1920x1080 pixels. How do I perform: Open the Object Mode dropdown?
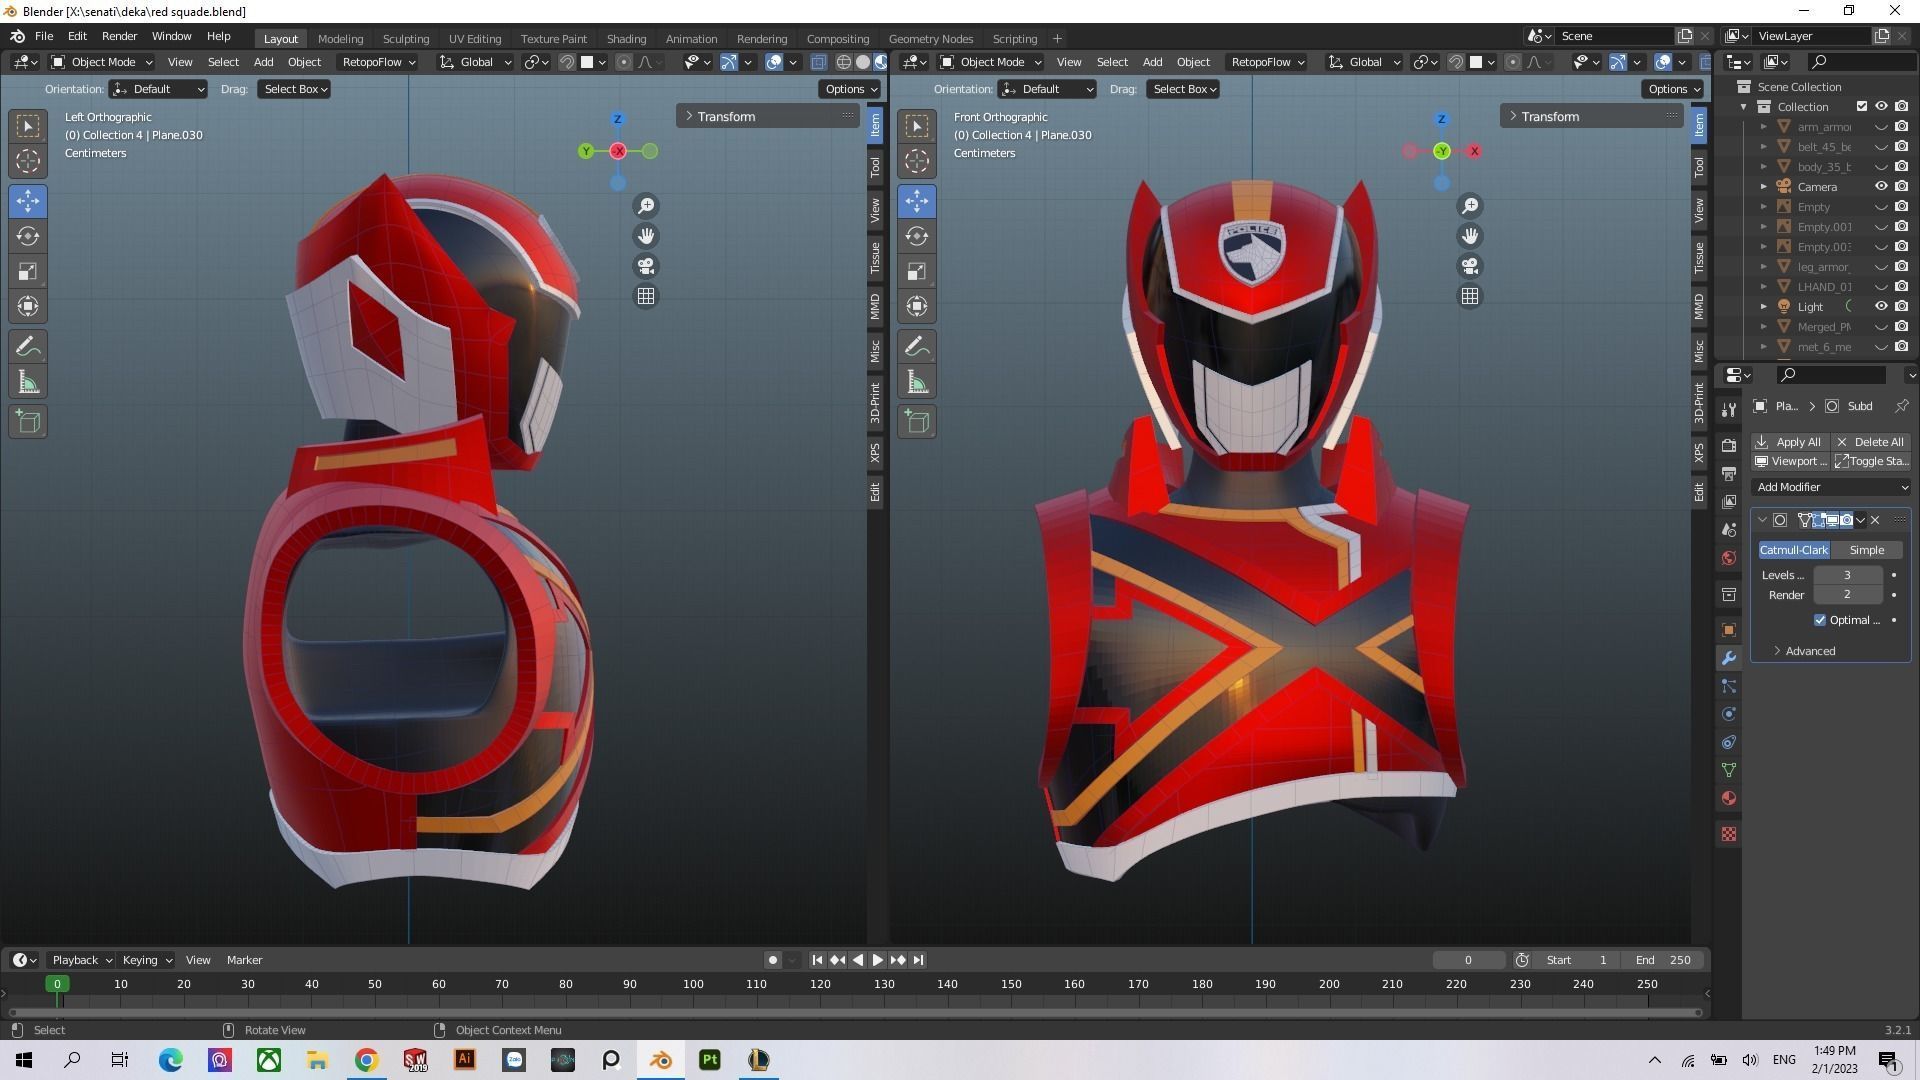[100, 62]
